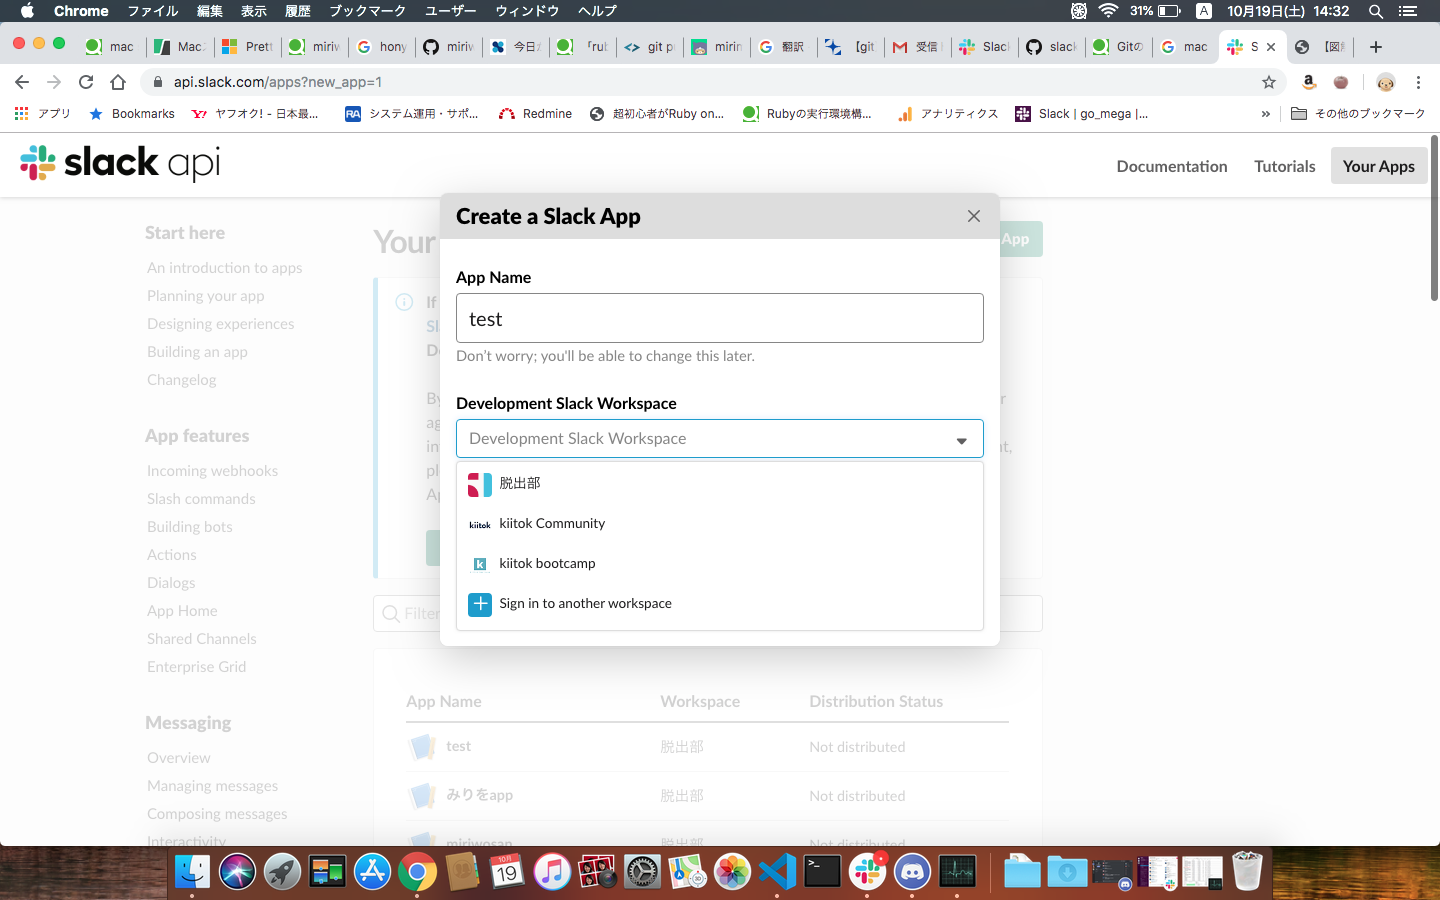Open Finder from the Dock
Screen dimensions: 1440x900
point(192,872)
